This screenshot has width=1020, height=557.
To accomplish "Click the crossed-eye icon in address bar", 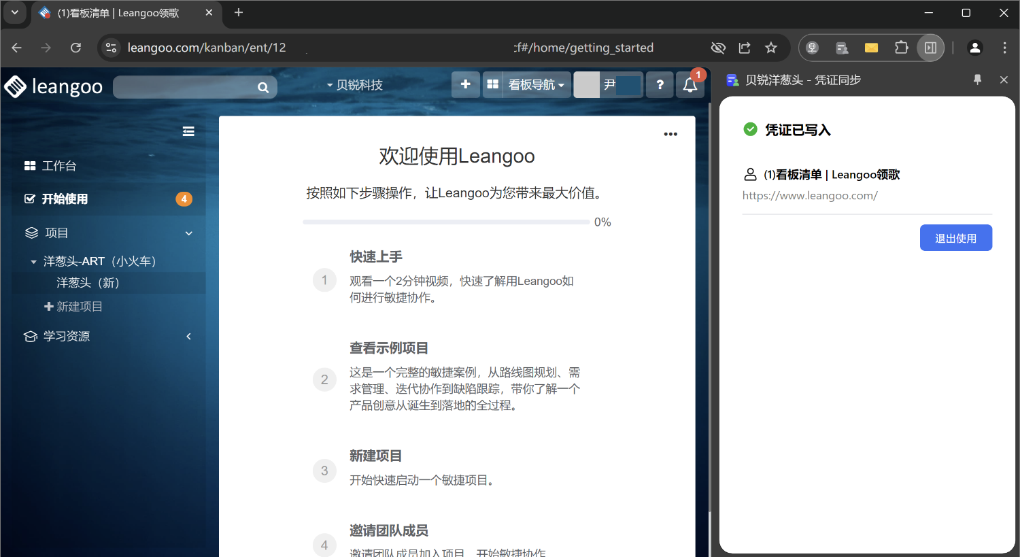I will (x=718, y=48).
